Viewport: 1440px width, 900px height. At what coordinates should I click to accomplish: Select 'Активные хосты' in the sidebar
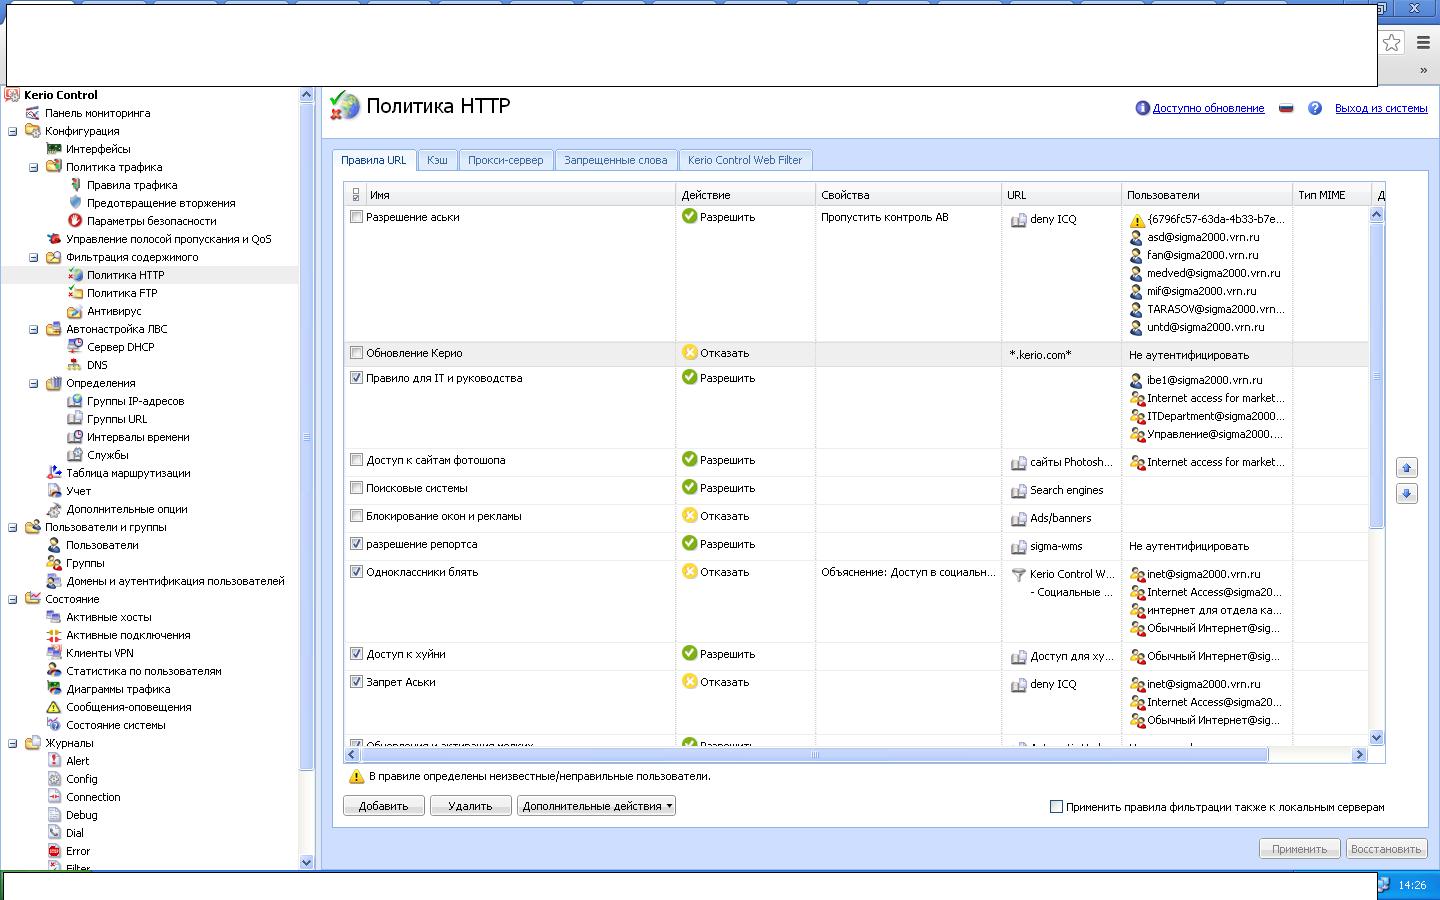[108, 617]
